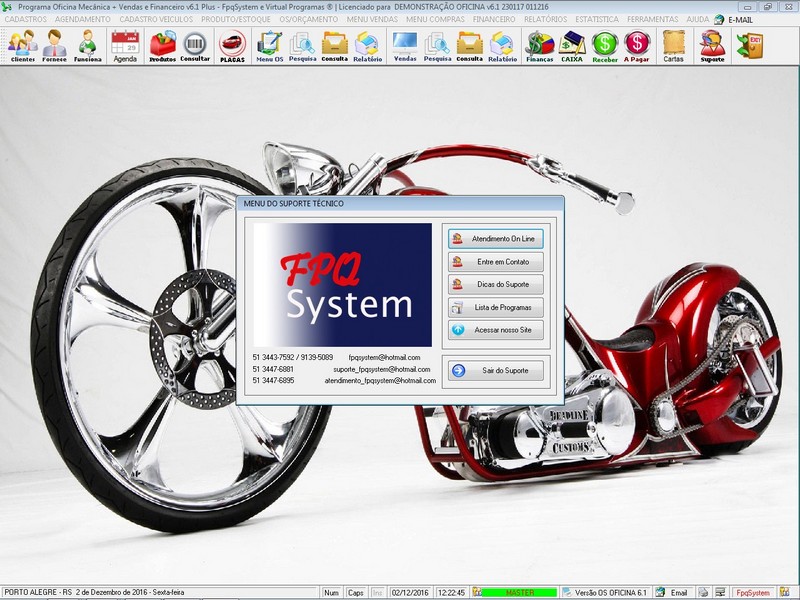Click the Acessar nosso Site button
Image resolution: width=800 pixels, height=600 pixels.
[496, 330]
